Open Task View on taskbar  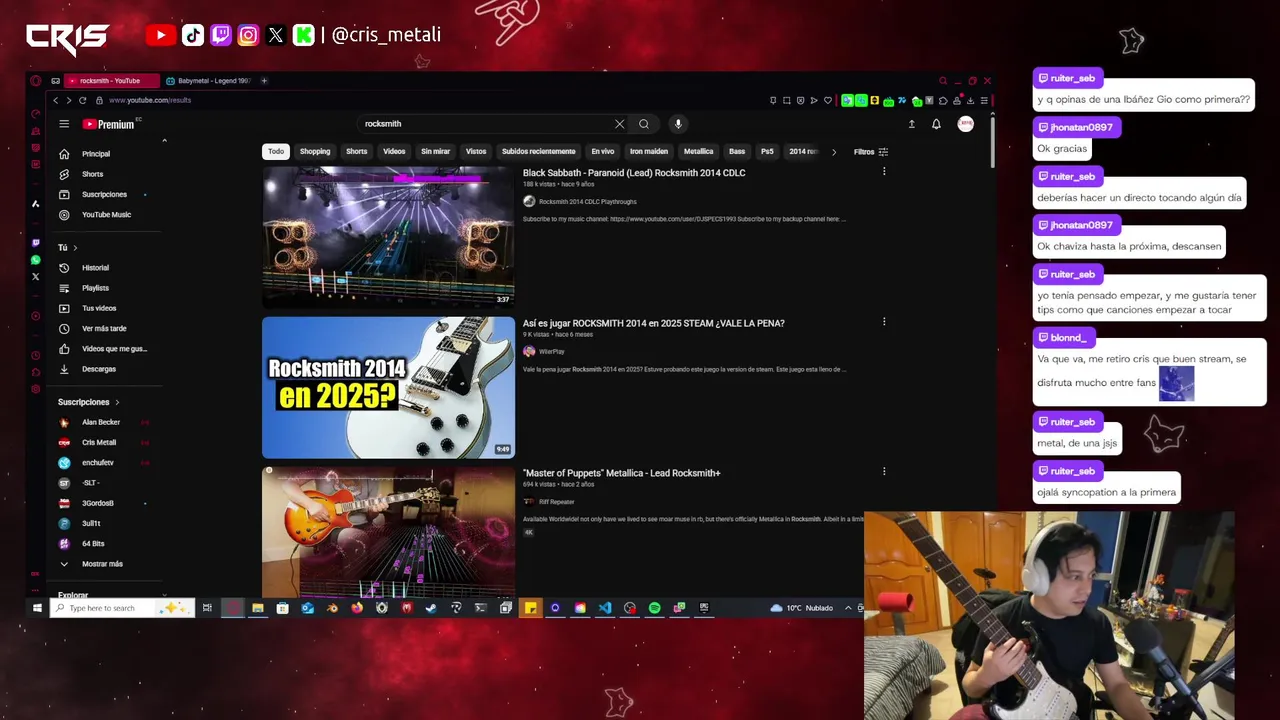pyautogui.click(x=207, y=608)
